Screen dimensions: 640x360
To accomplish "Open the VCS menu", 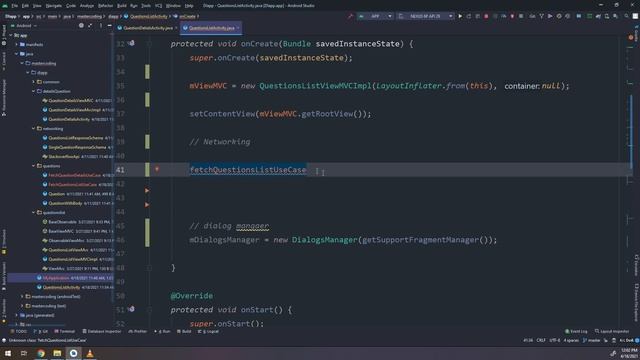I will tap(158, 6).
